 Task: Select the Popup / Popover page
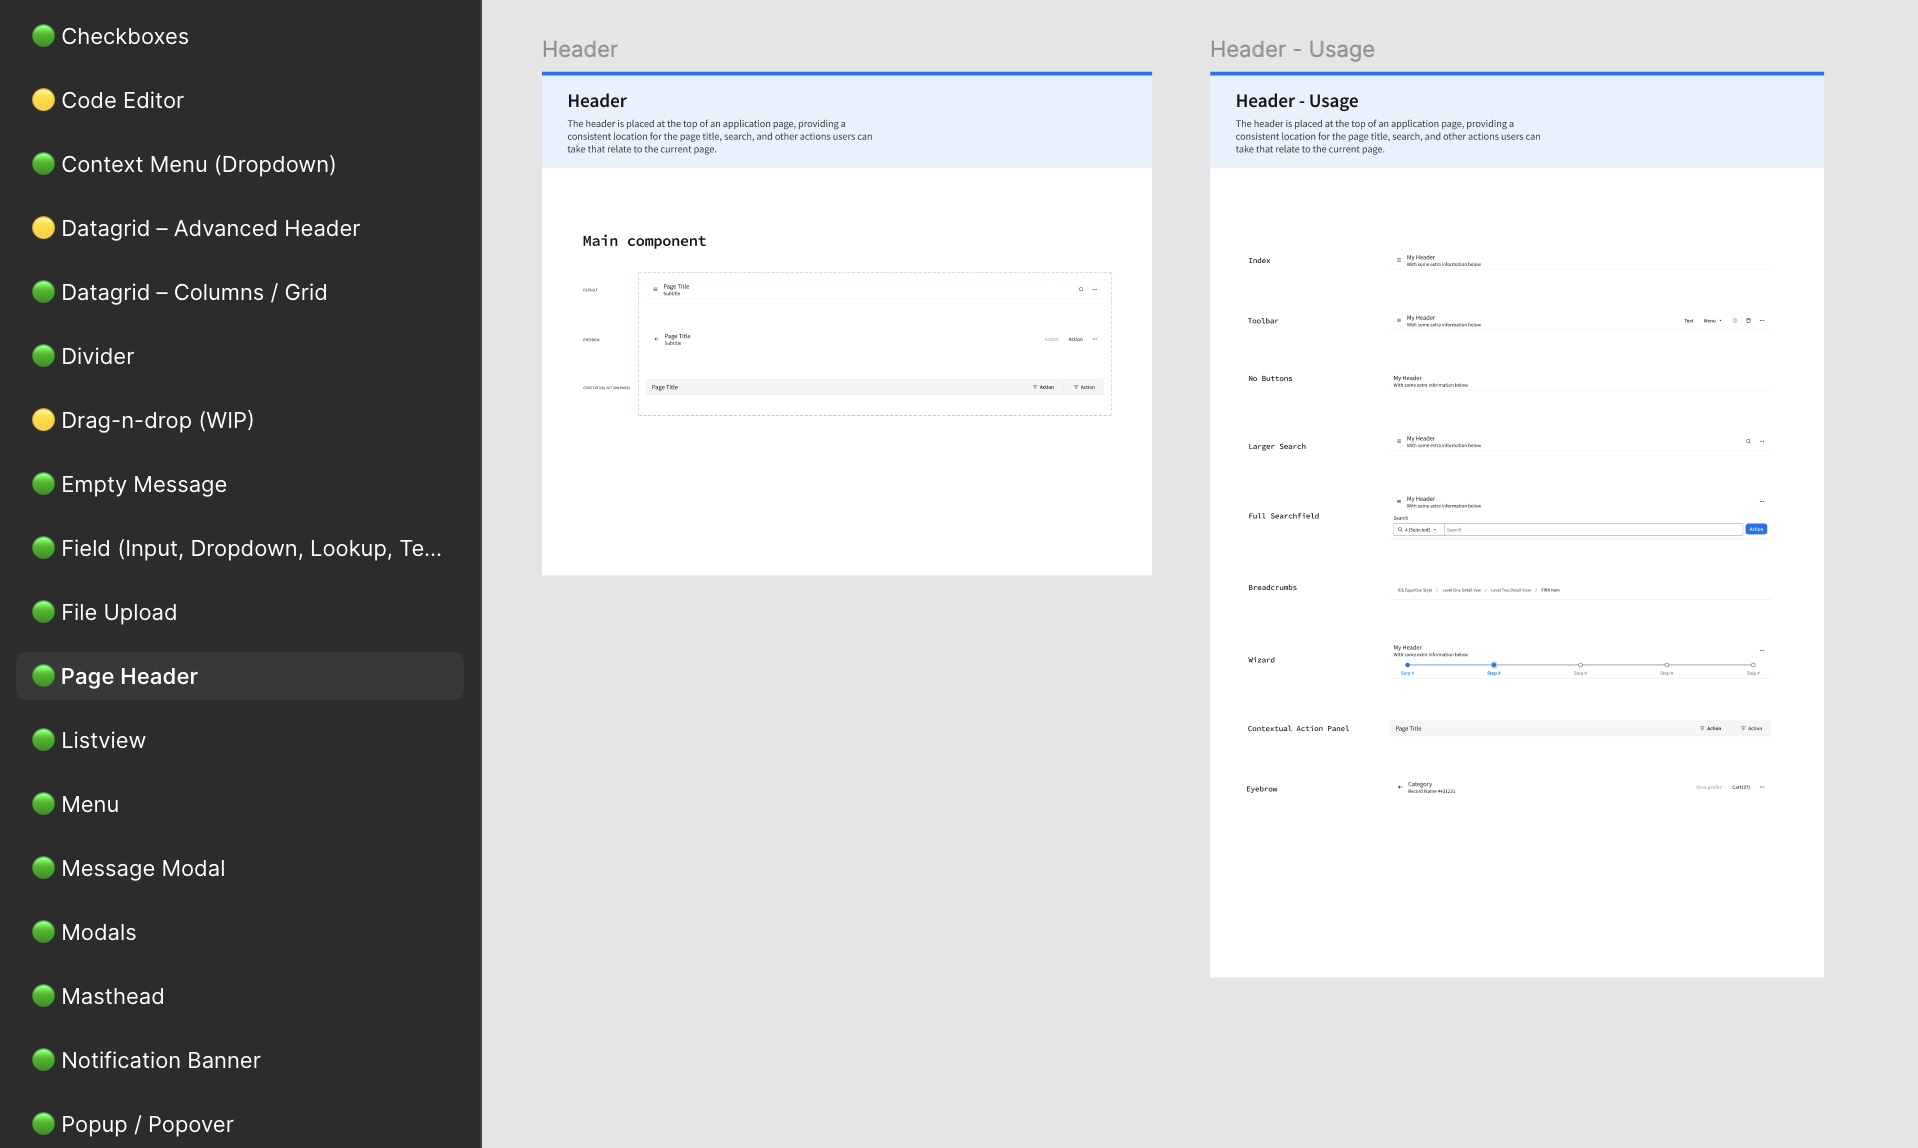coord(240,1124)
